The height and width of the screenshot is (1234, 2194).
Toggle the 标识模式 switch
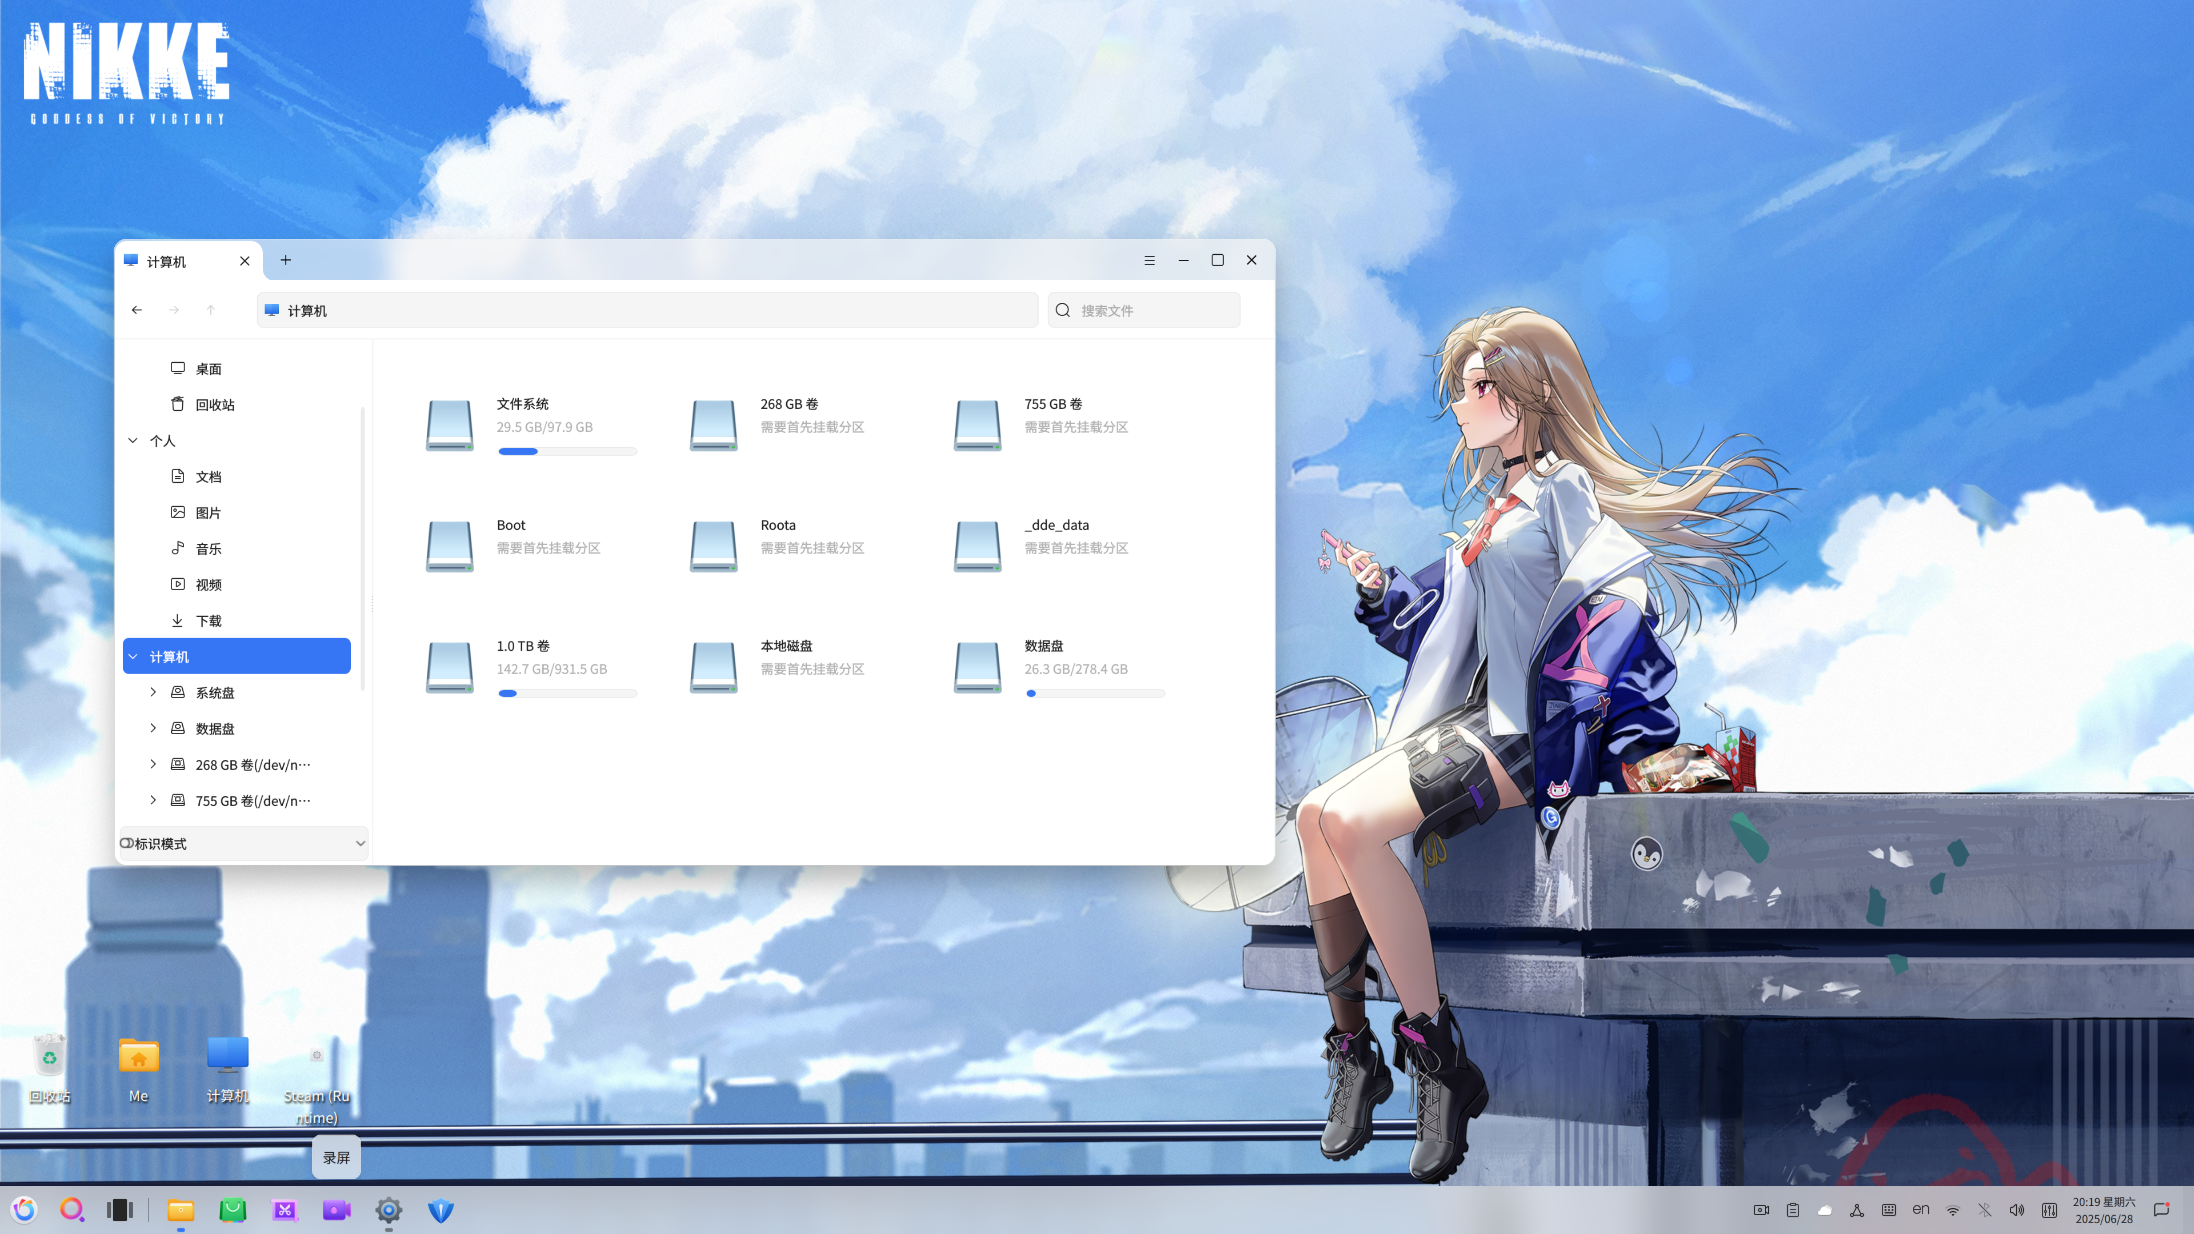[127, 843]
